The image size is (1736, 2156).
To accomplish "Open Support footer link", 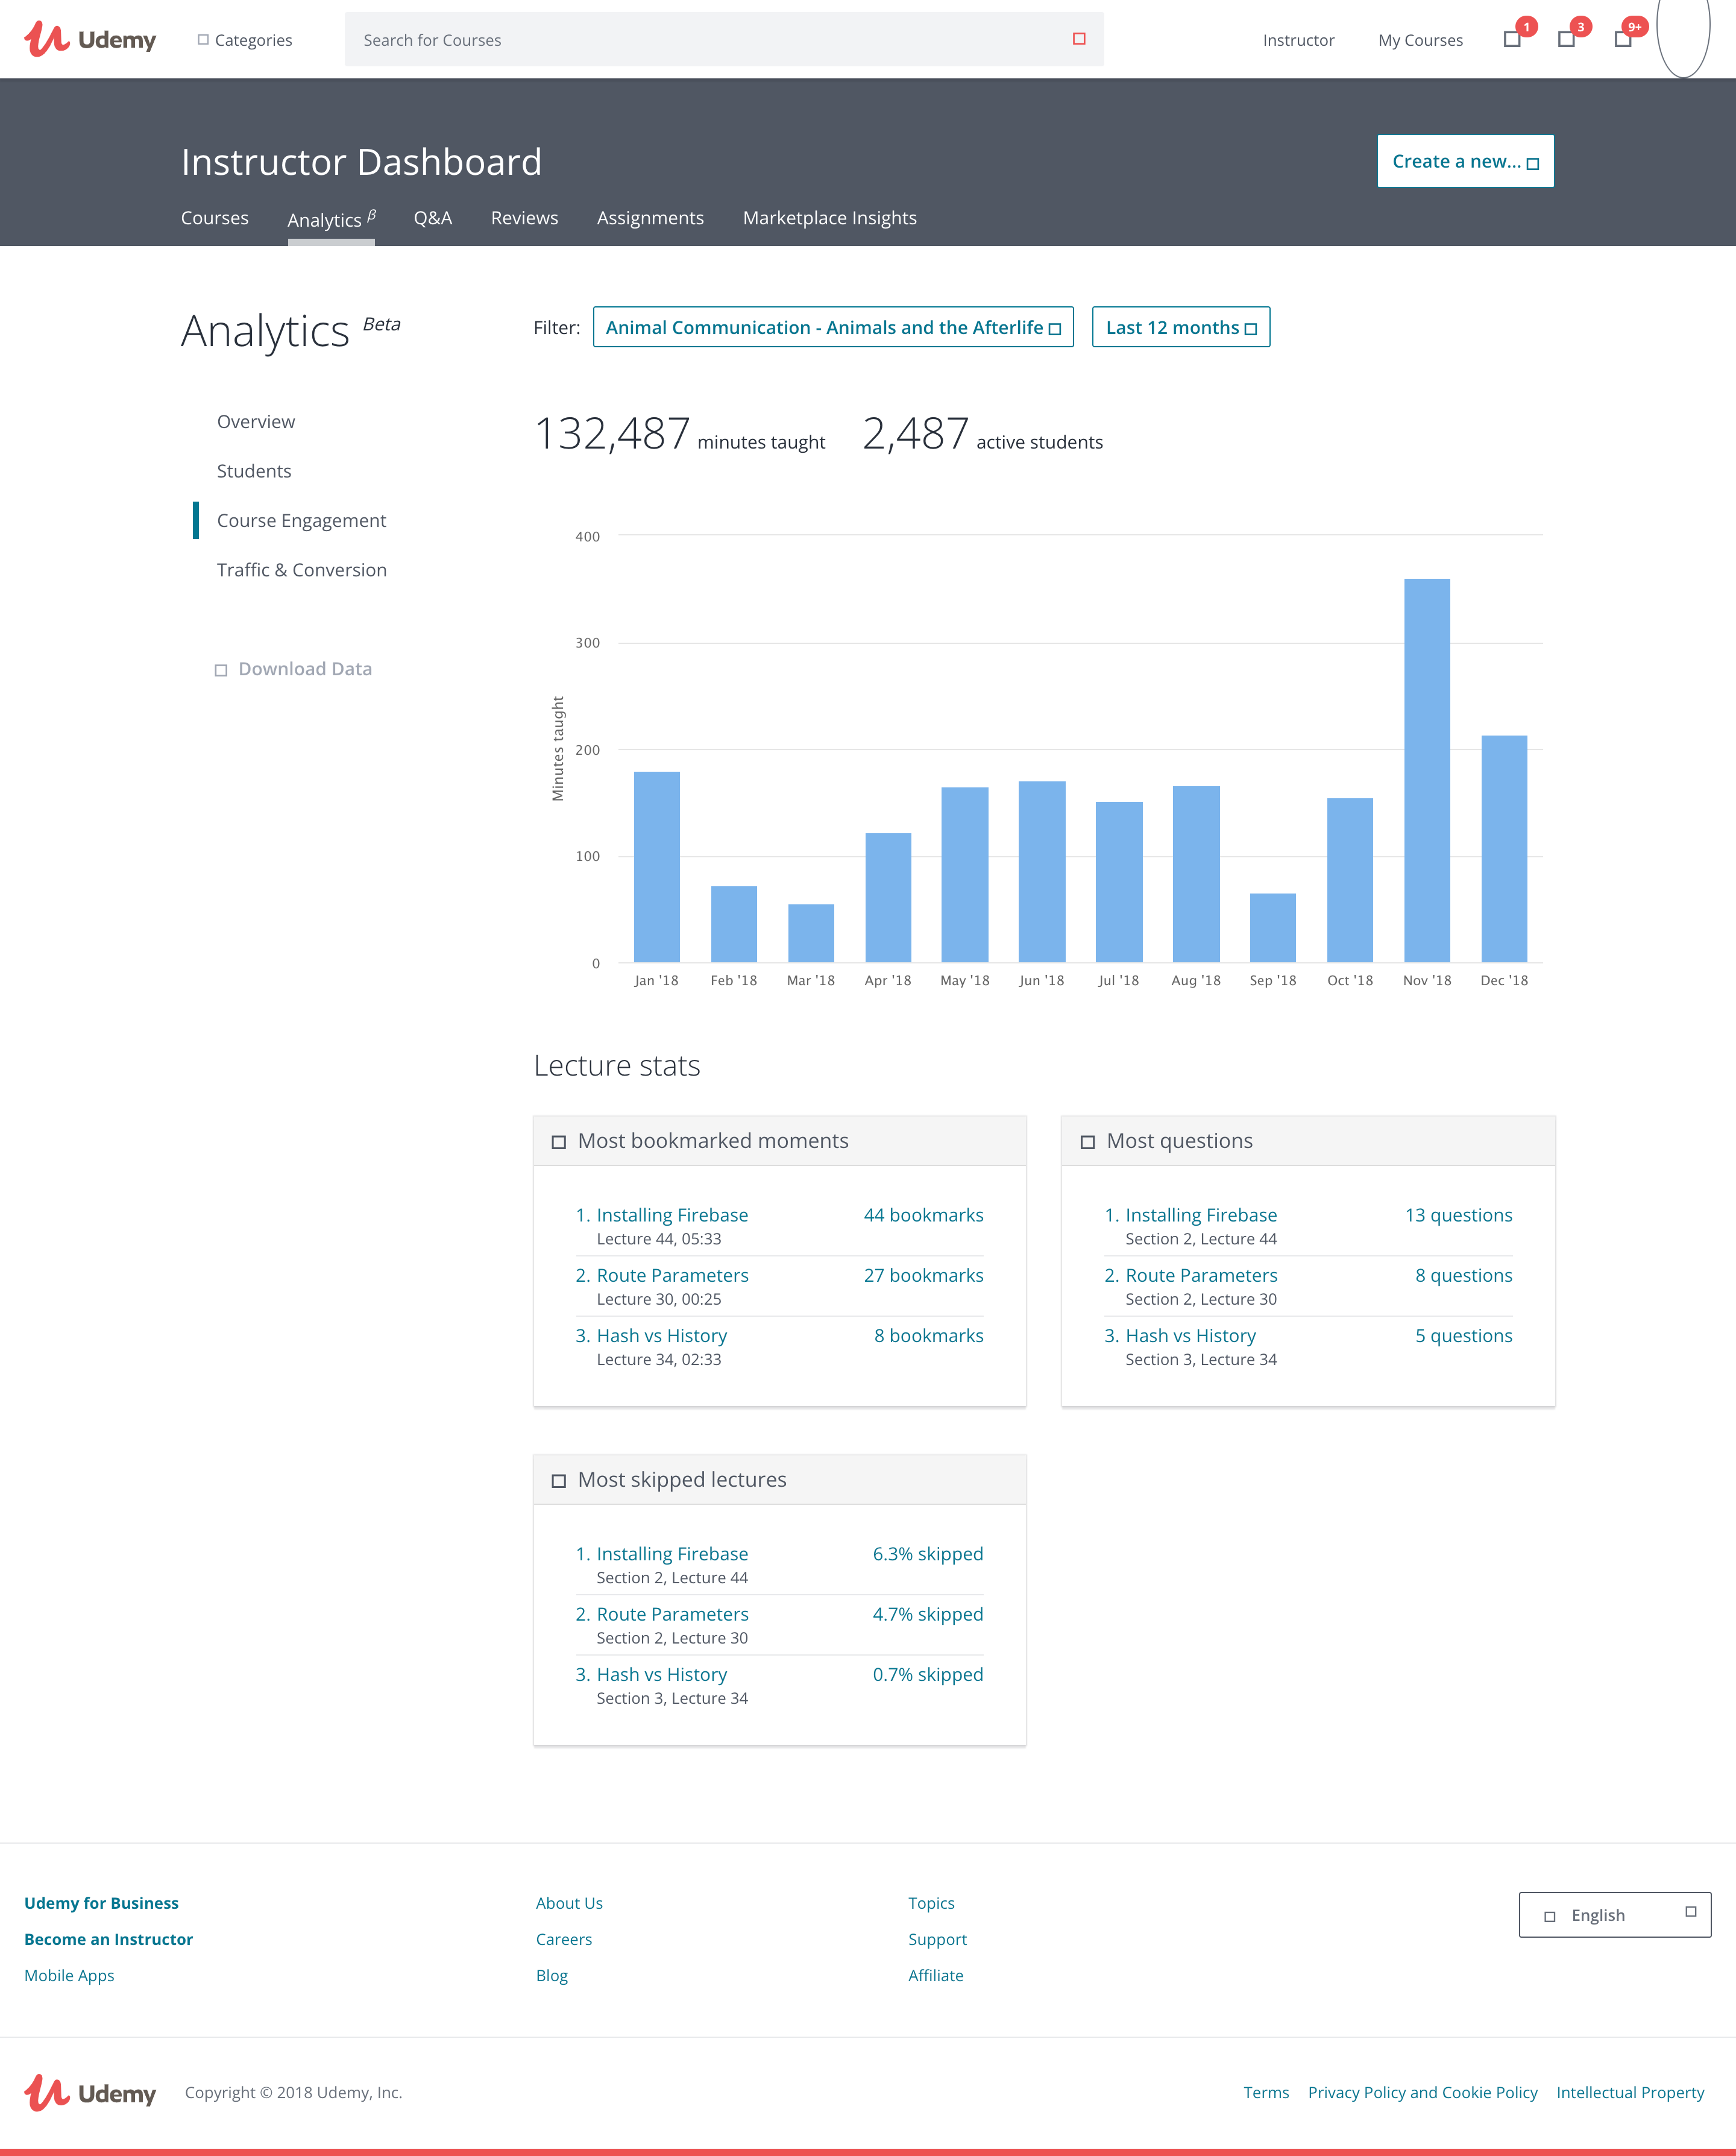I will tap(937, 1939).
